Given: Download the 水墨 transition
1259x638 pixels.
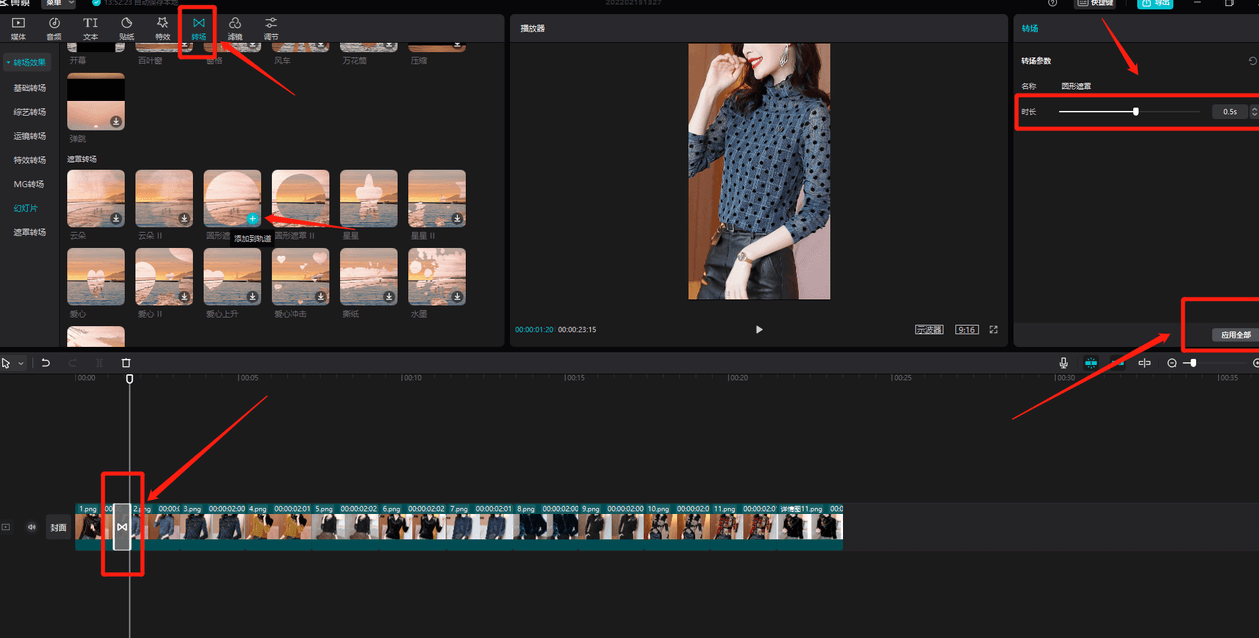Looking at the screenshot, I should coord(456,296).
